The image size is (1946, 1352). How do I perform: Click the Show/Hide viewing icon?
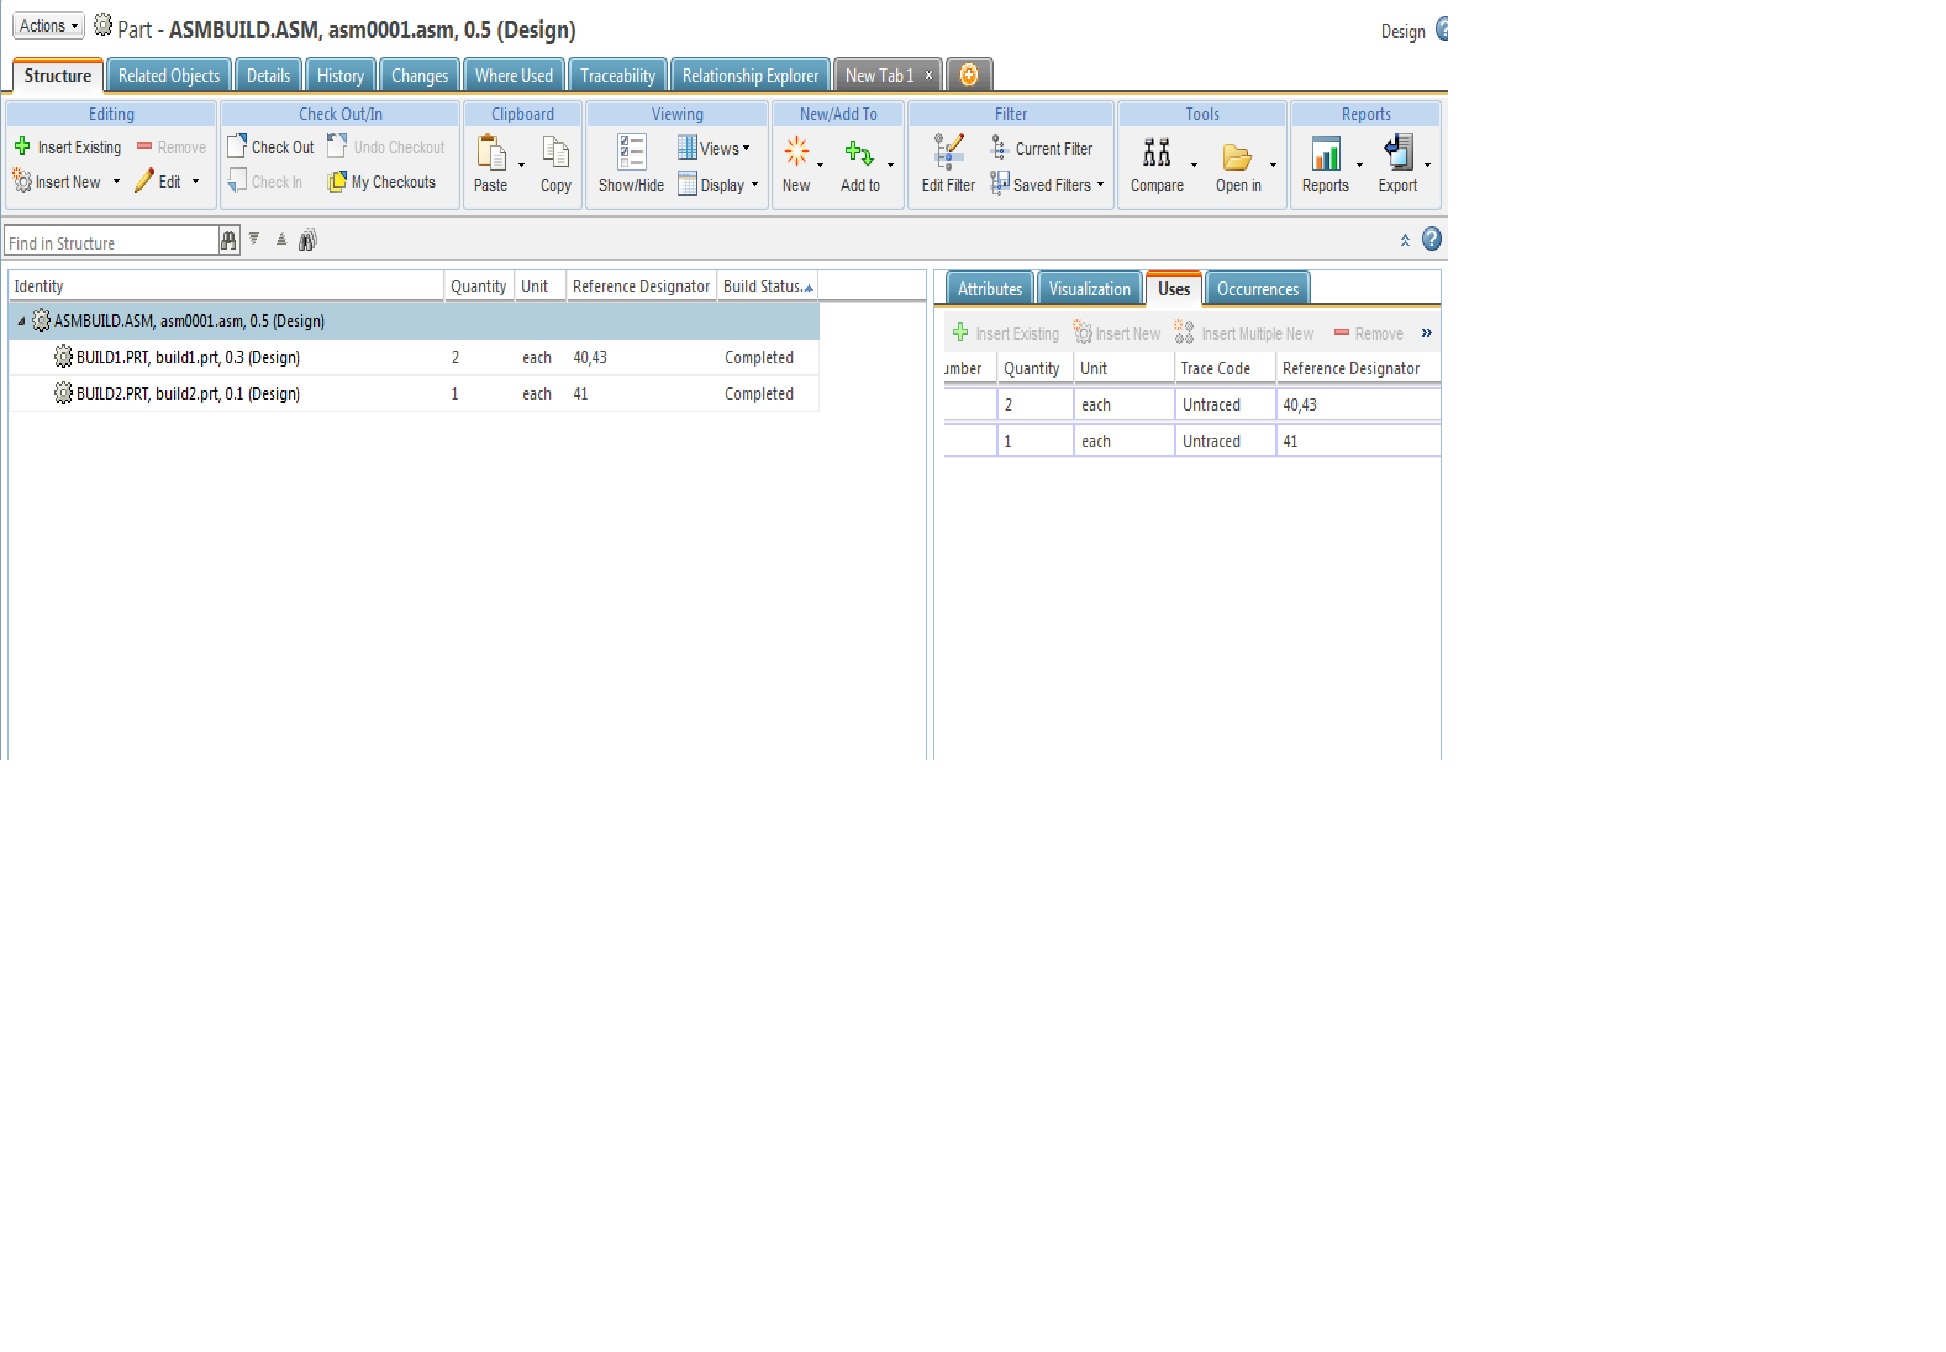pos(631,153)
